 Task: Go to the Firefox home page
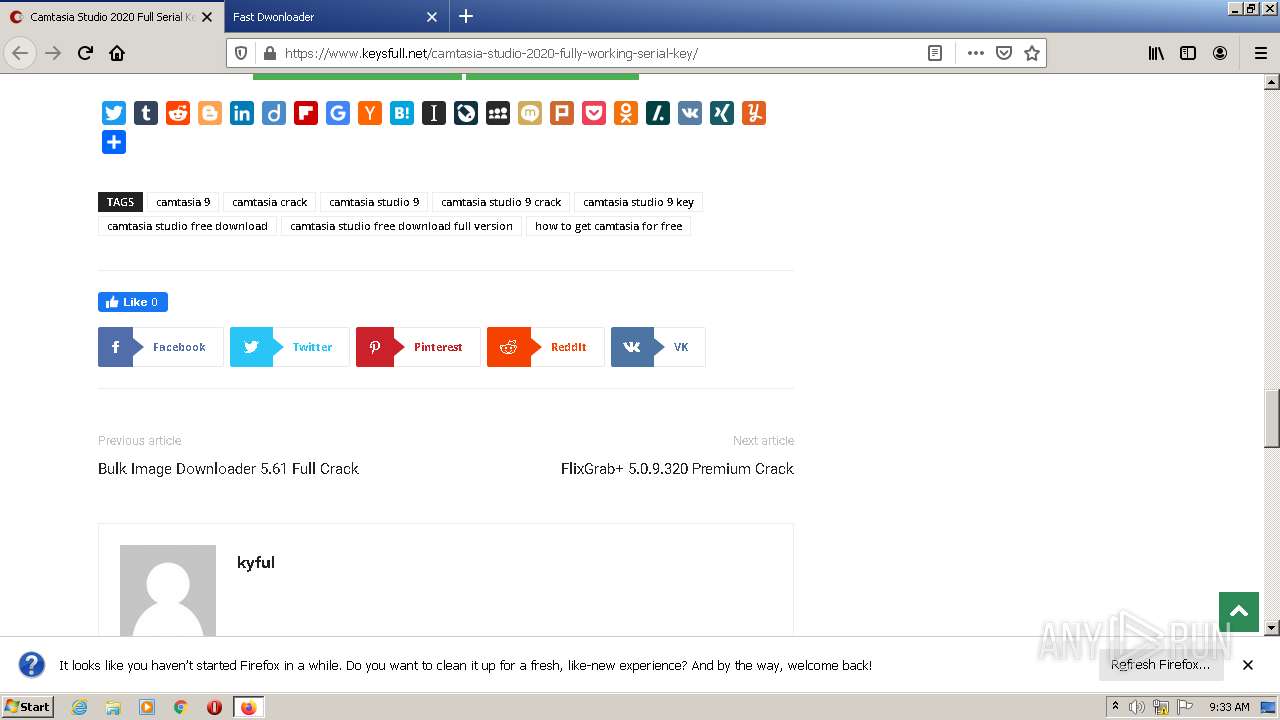(117, 53)
